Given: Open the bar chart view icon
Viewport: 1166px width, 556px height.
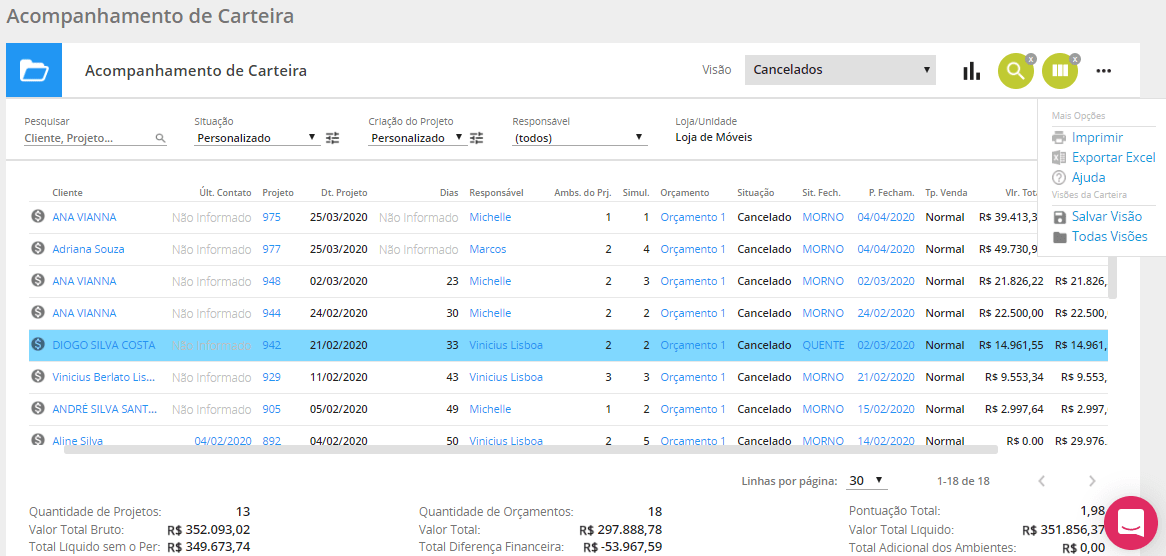Looking at the screenshot, I should 971,71.
